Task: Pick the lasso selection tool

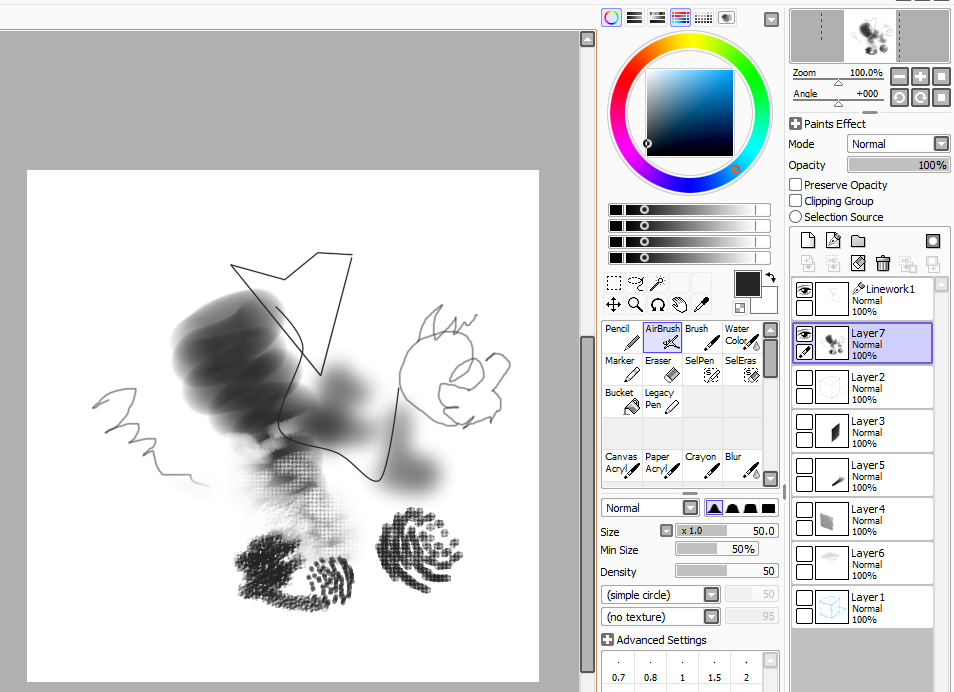Action: (636, 283)
